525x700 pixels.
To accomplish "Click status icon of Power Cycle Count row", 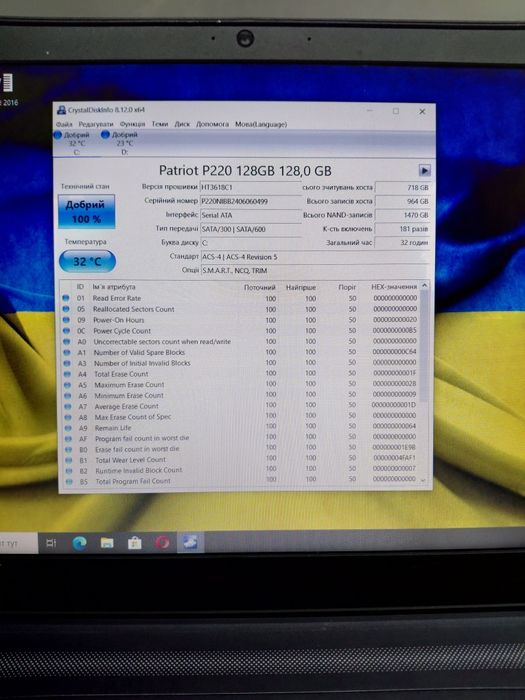I will pos(67,331).
